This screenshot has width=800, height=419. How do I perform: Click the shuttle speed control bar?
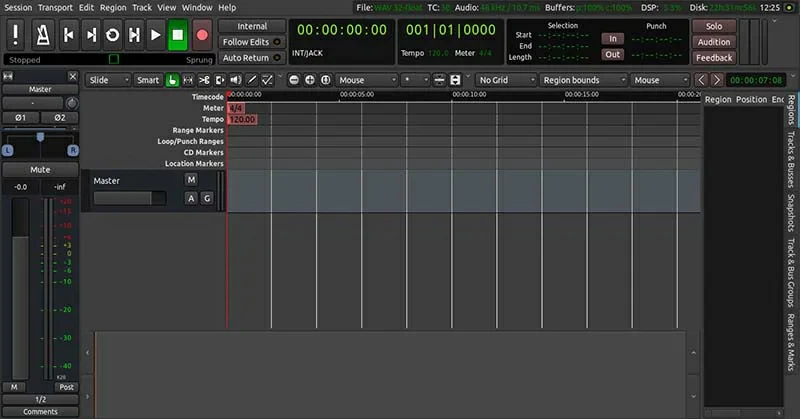pos(108,60)
